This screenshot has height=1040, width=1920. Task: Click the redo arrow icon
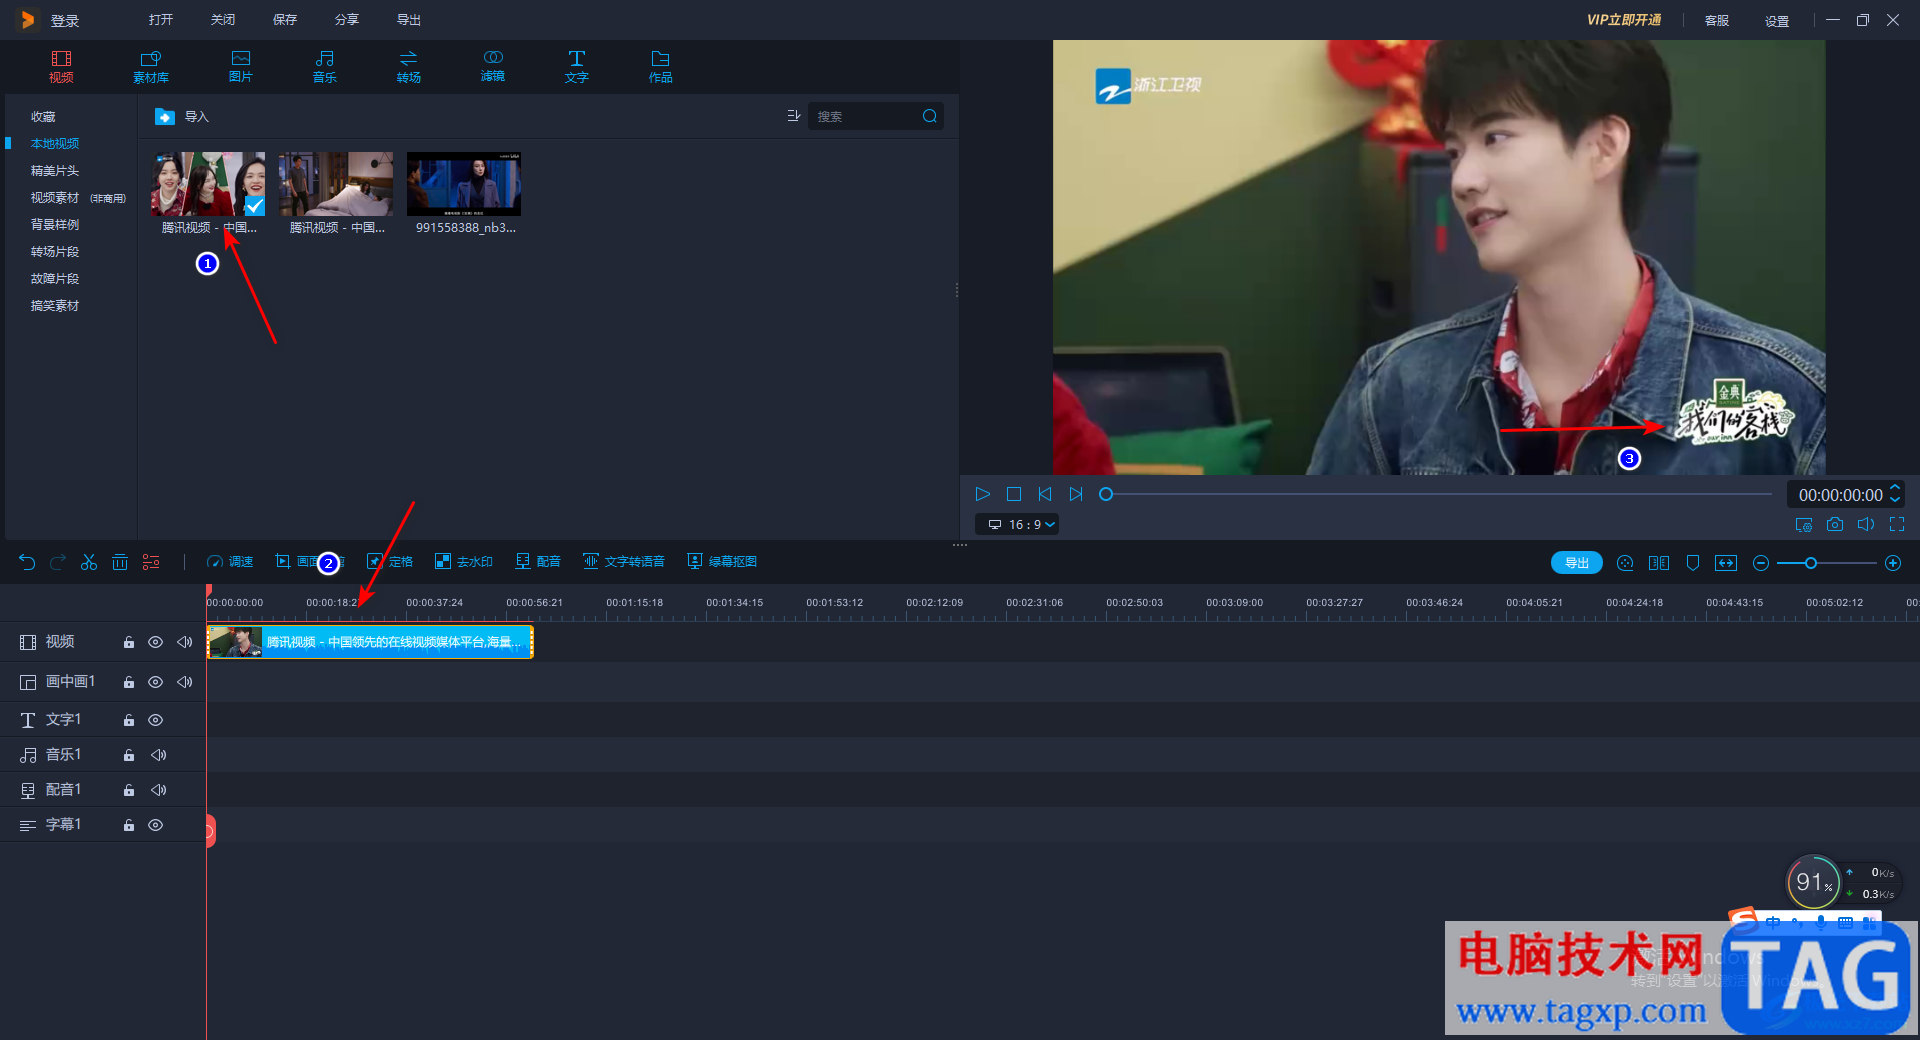(58, 562)
